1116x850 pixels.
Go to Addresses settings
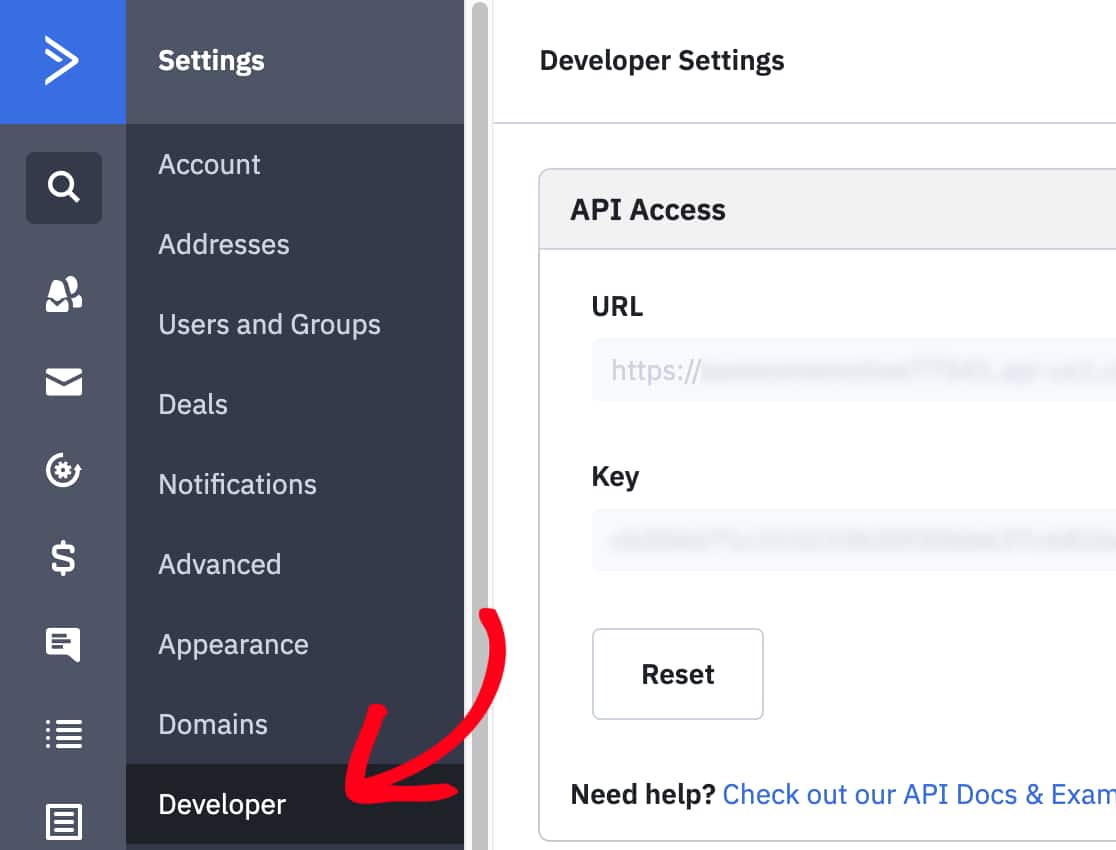[x=224, y=245]
